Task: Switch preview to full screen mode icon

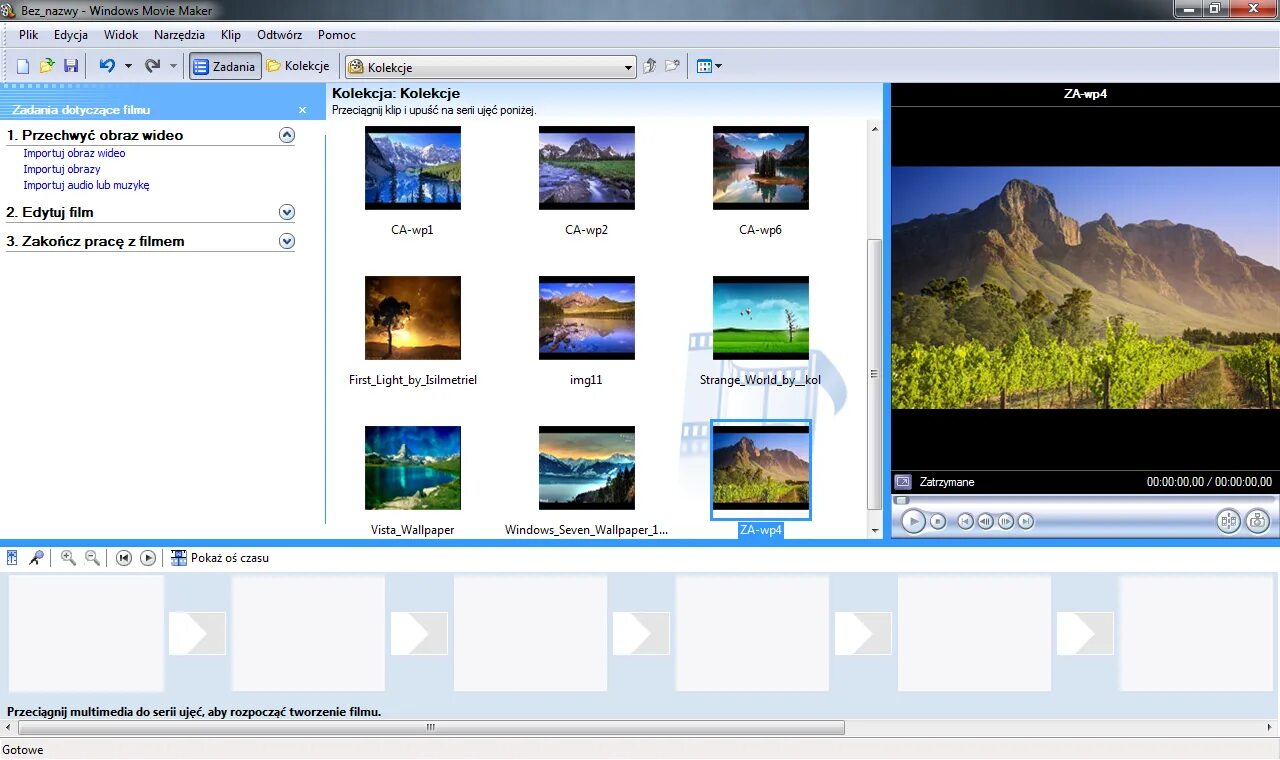Action: (905, 481)
